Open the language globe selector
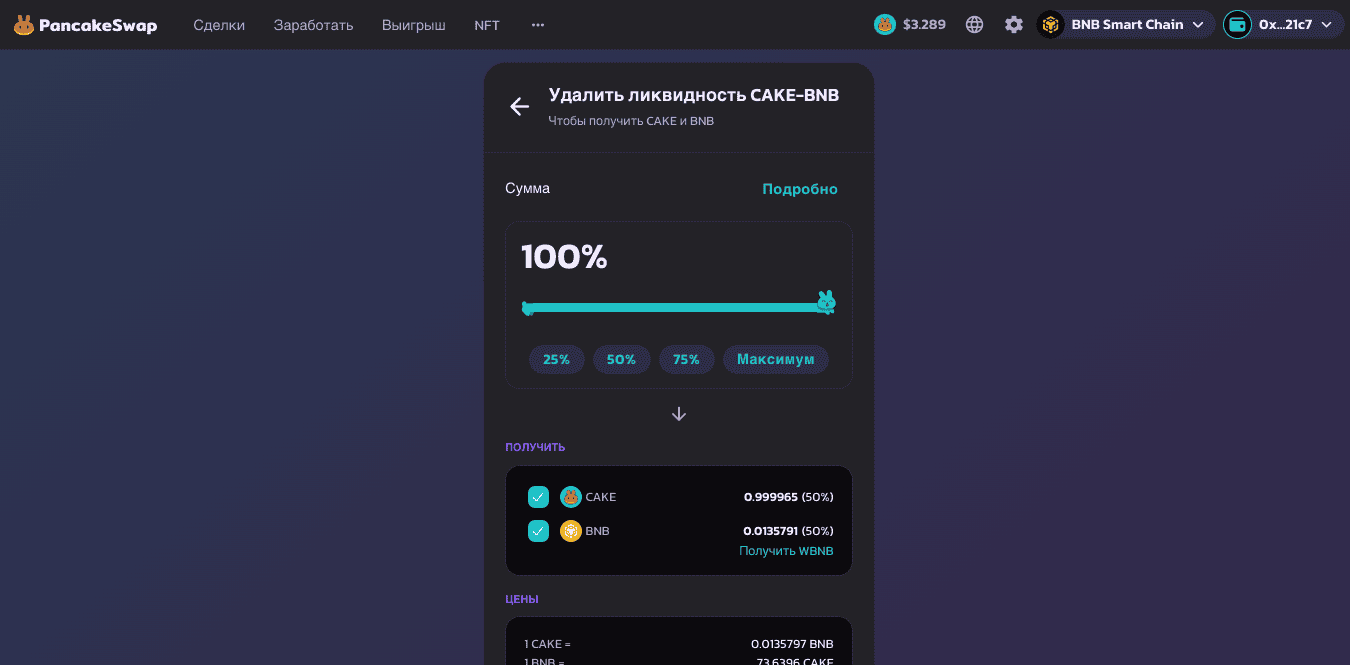This screenshot has height=665, width=1350. (975, 24)
